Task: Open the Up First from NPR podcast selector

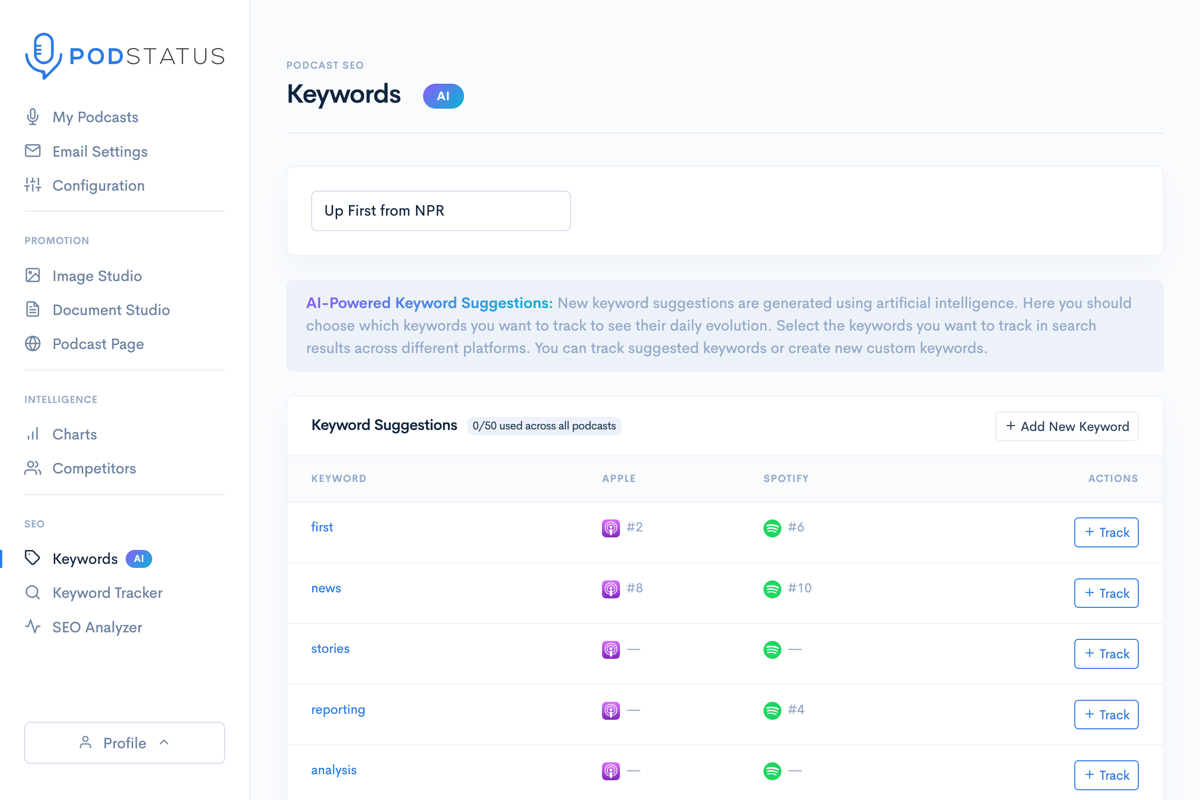Action: [440, 210]
